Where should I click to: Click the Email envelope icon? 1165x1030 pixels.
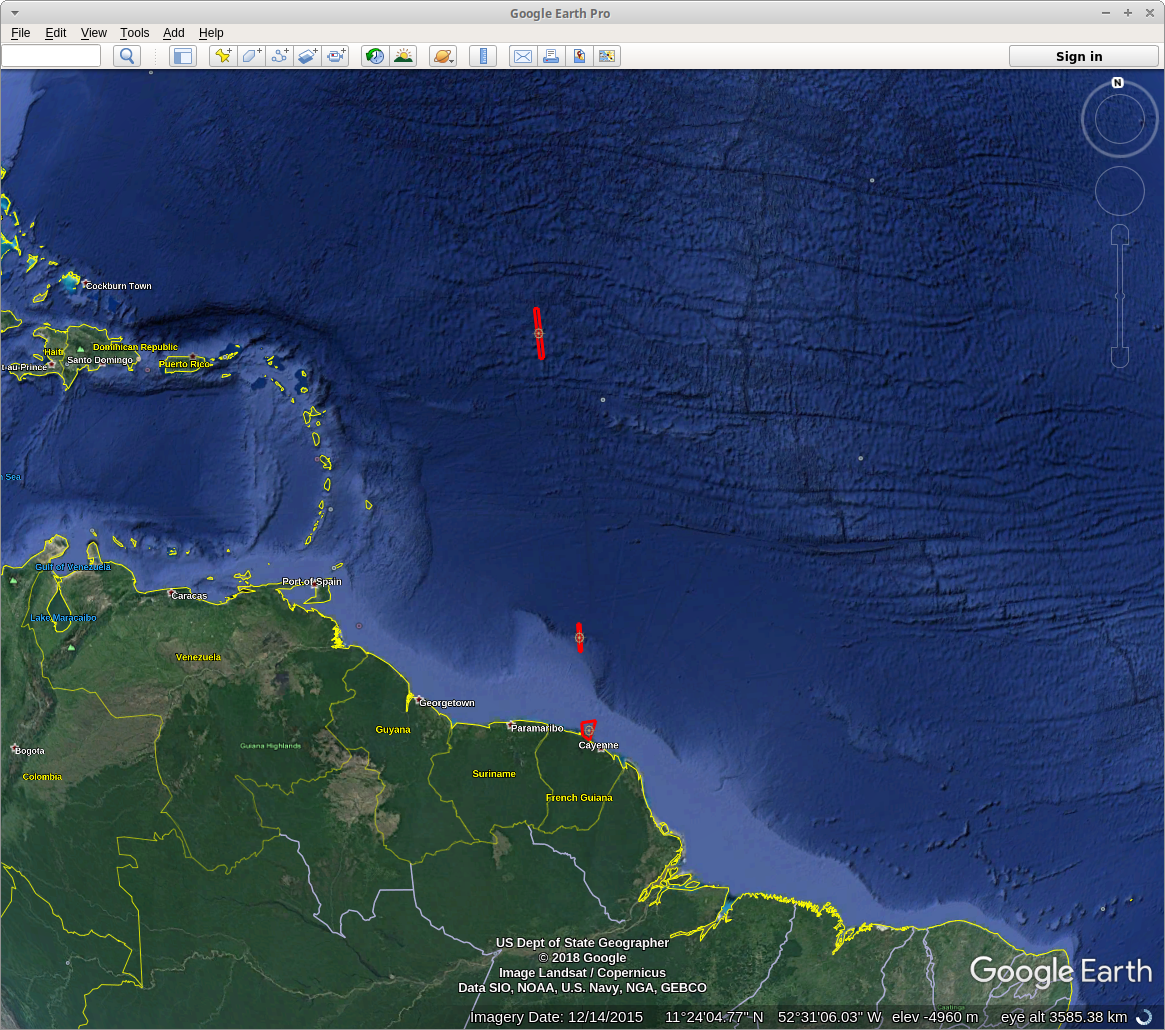tap(522, 56)
